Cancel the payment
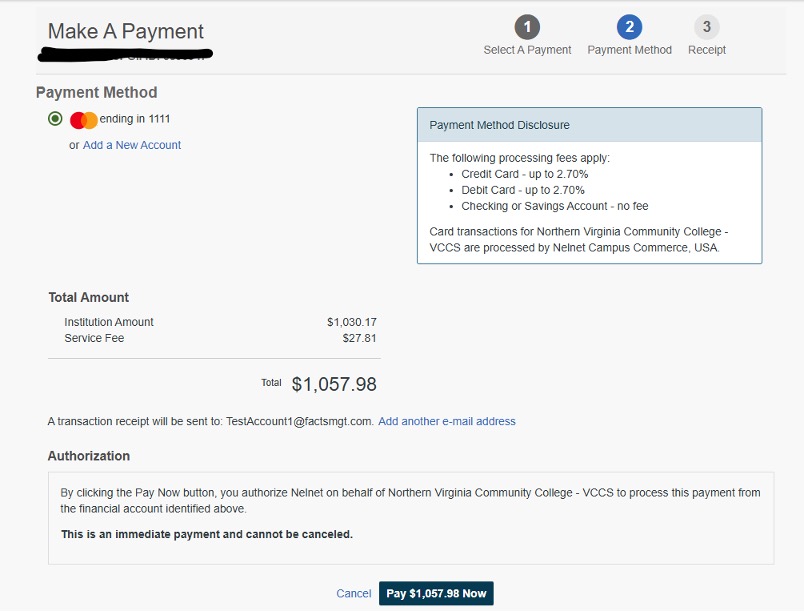 click(353, 593)
